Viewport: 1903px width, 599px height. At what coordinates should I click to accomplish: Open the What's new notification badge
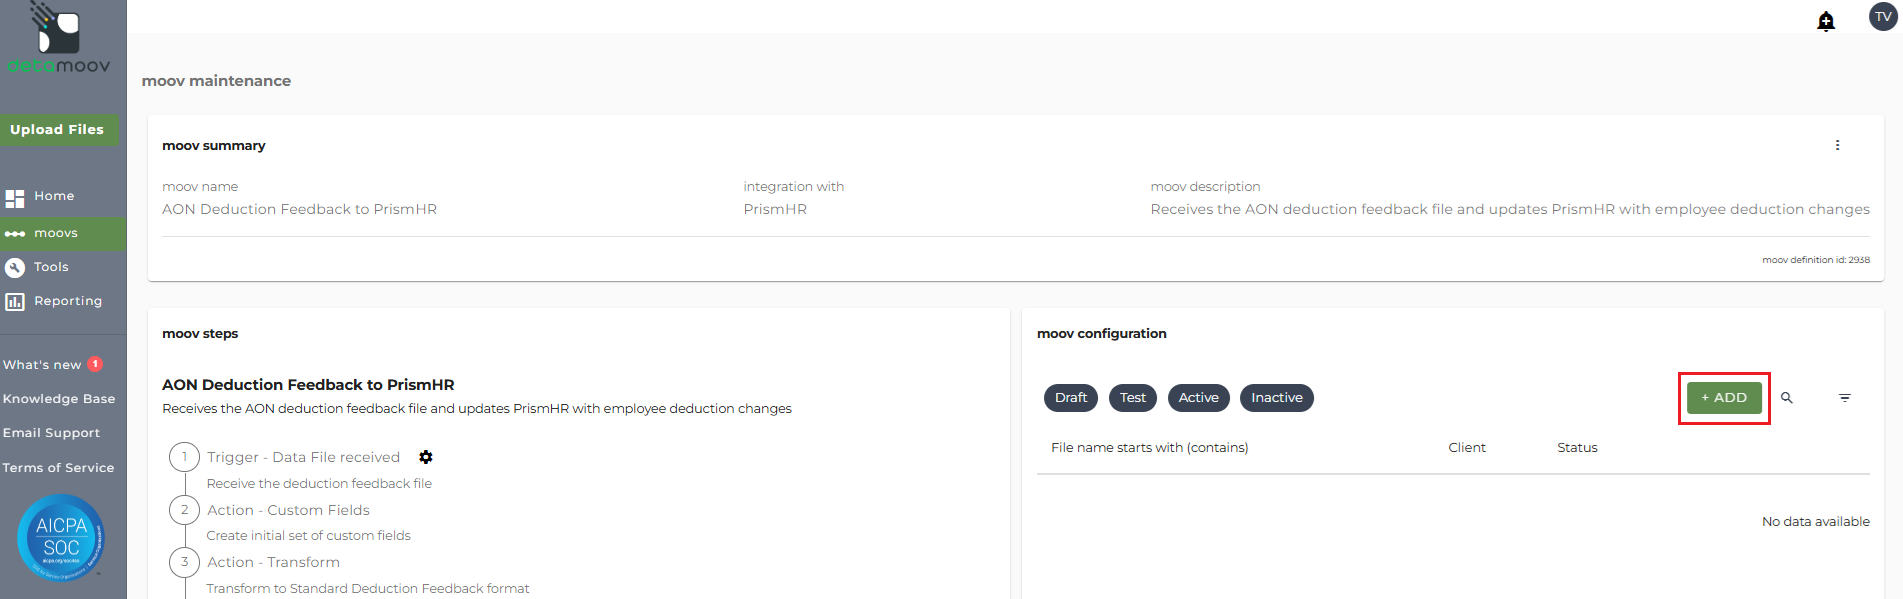point(95,364)
